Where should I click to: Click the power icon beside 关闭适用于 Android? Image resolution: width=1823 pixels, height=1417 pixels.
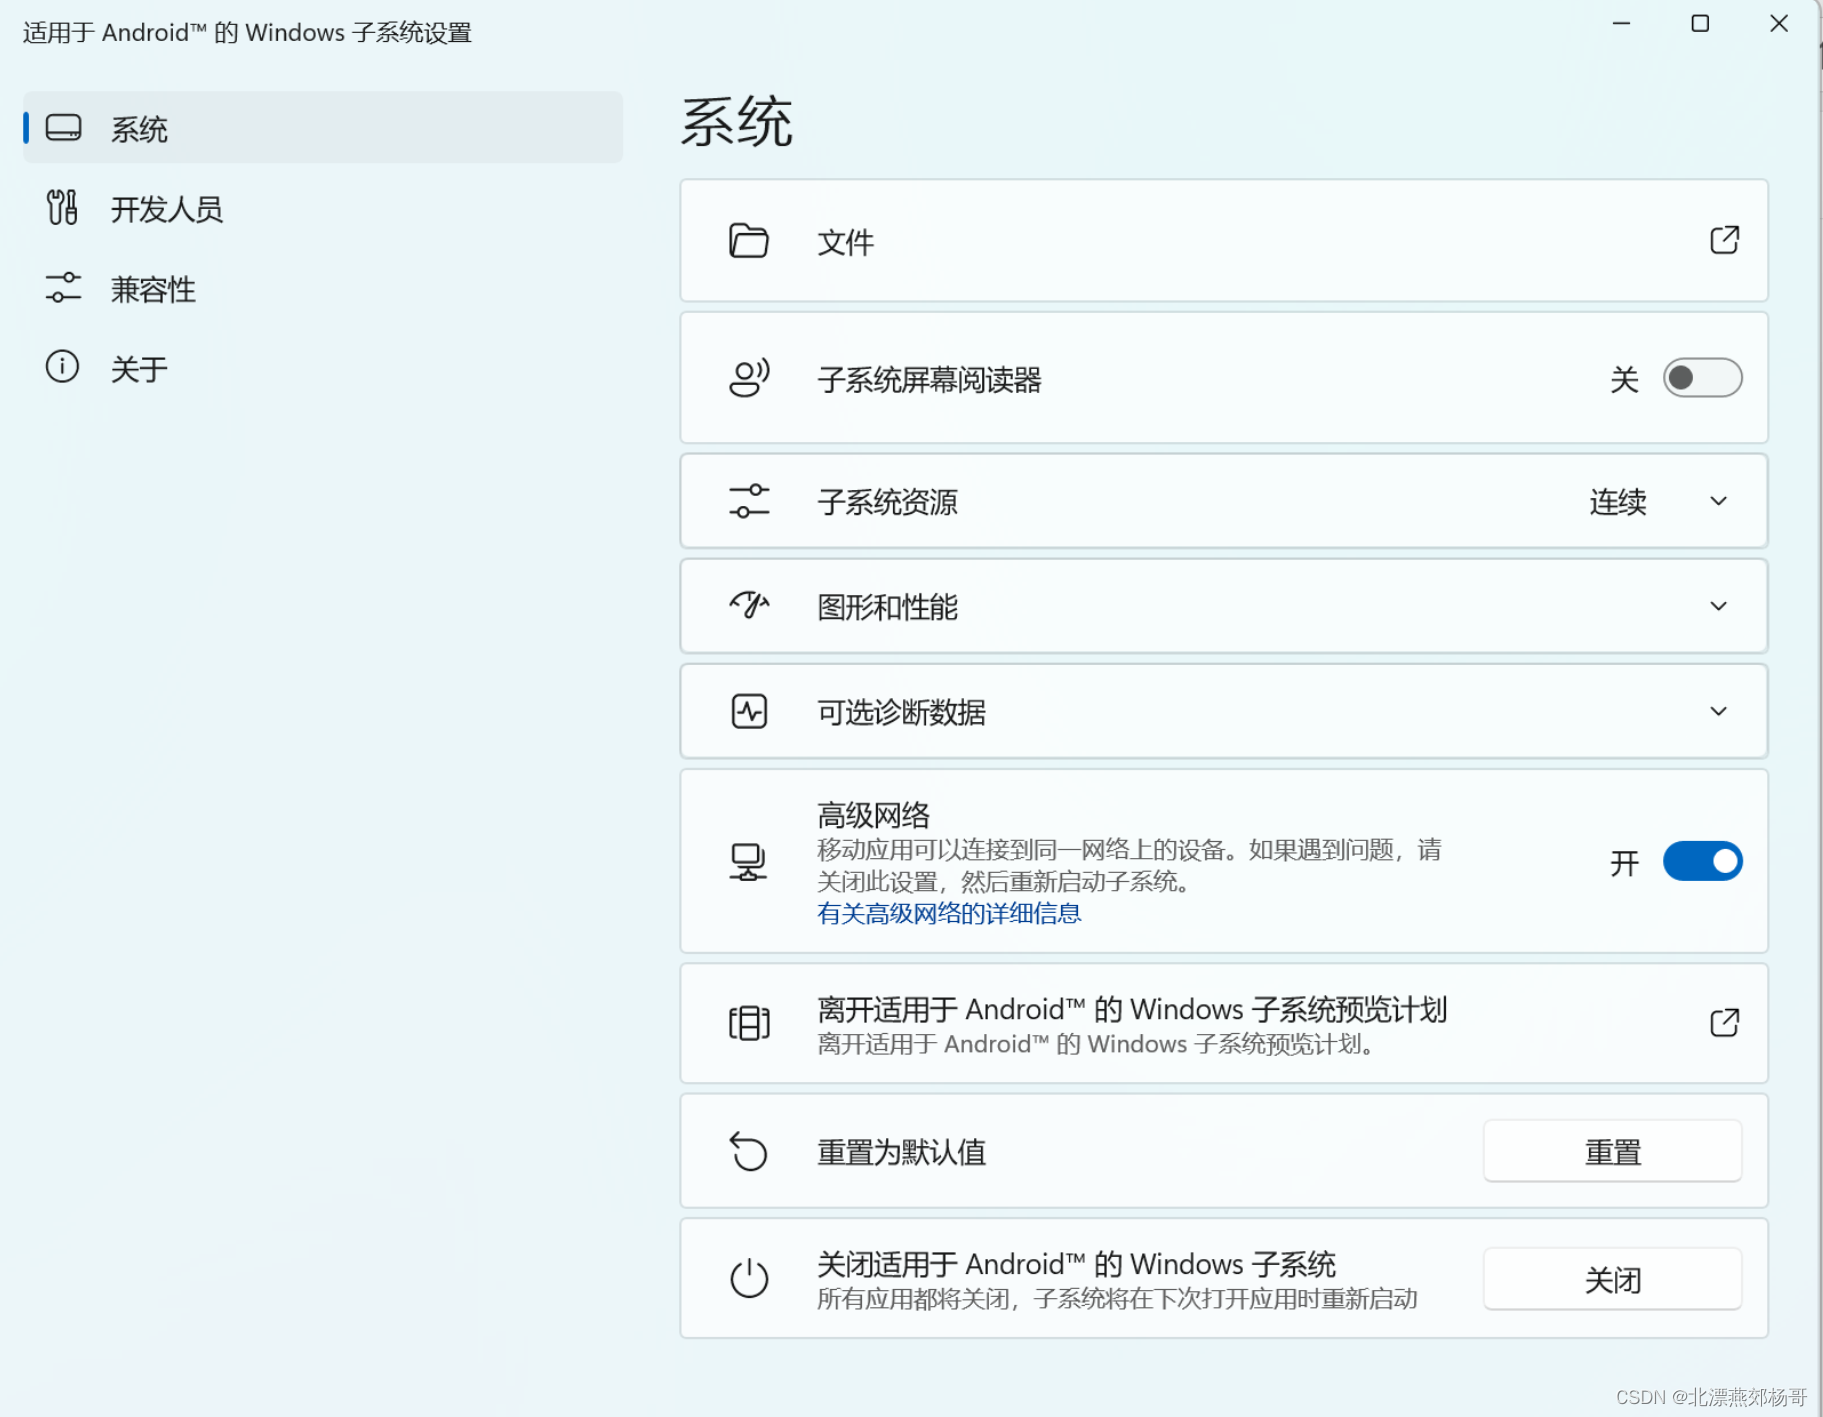click(749, 1278)
